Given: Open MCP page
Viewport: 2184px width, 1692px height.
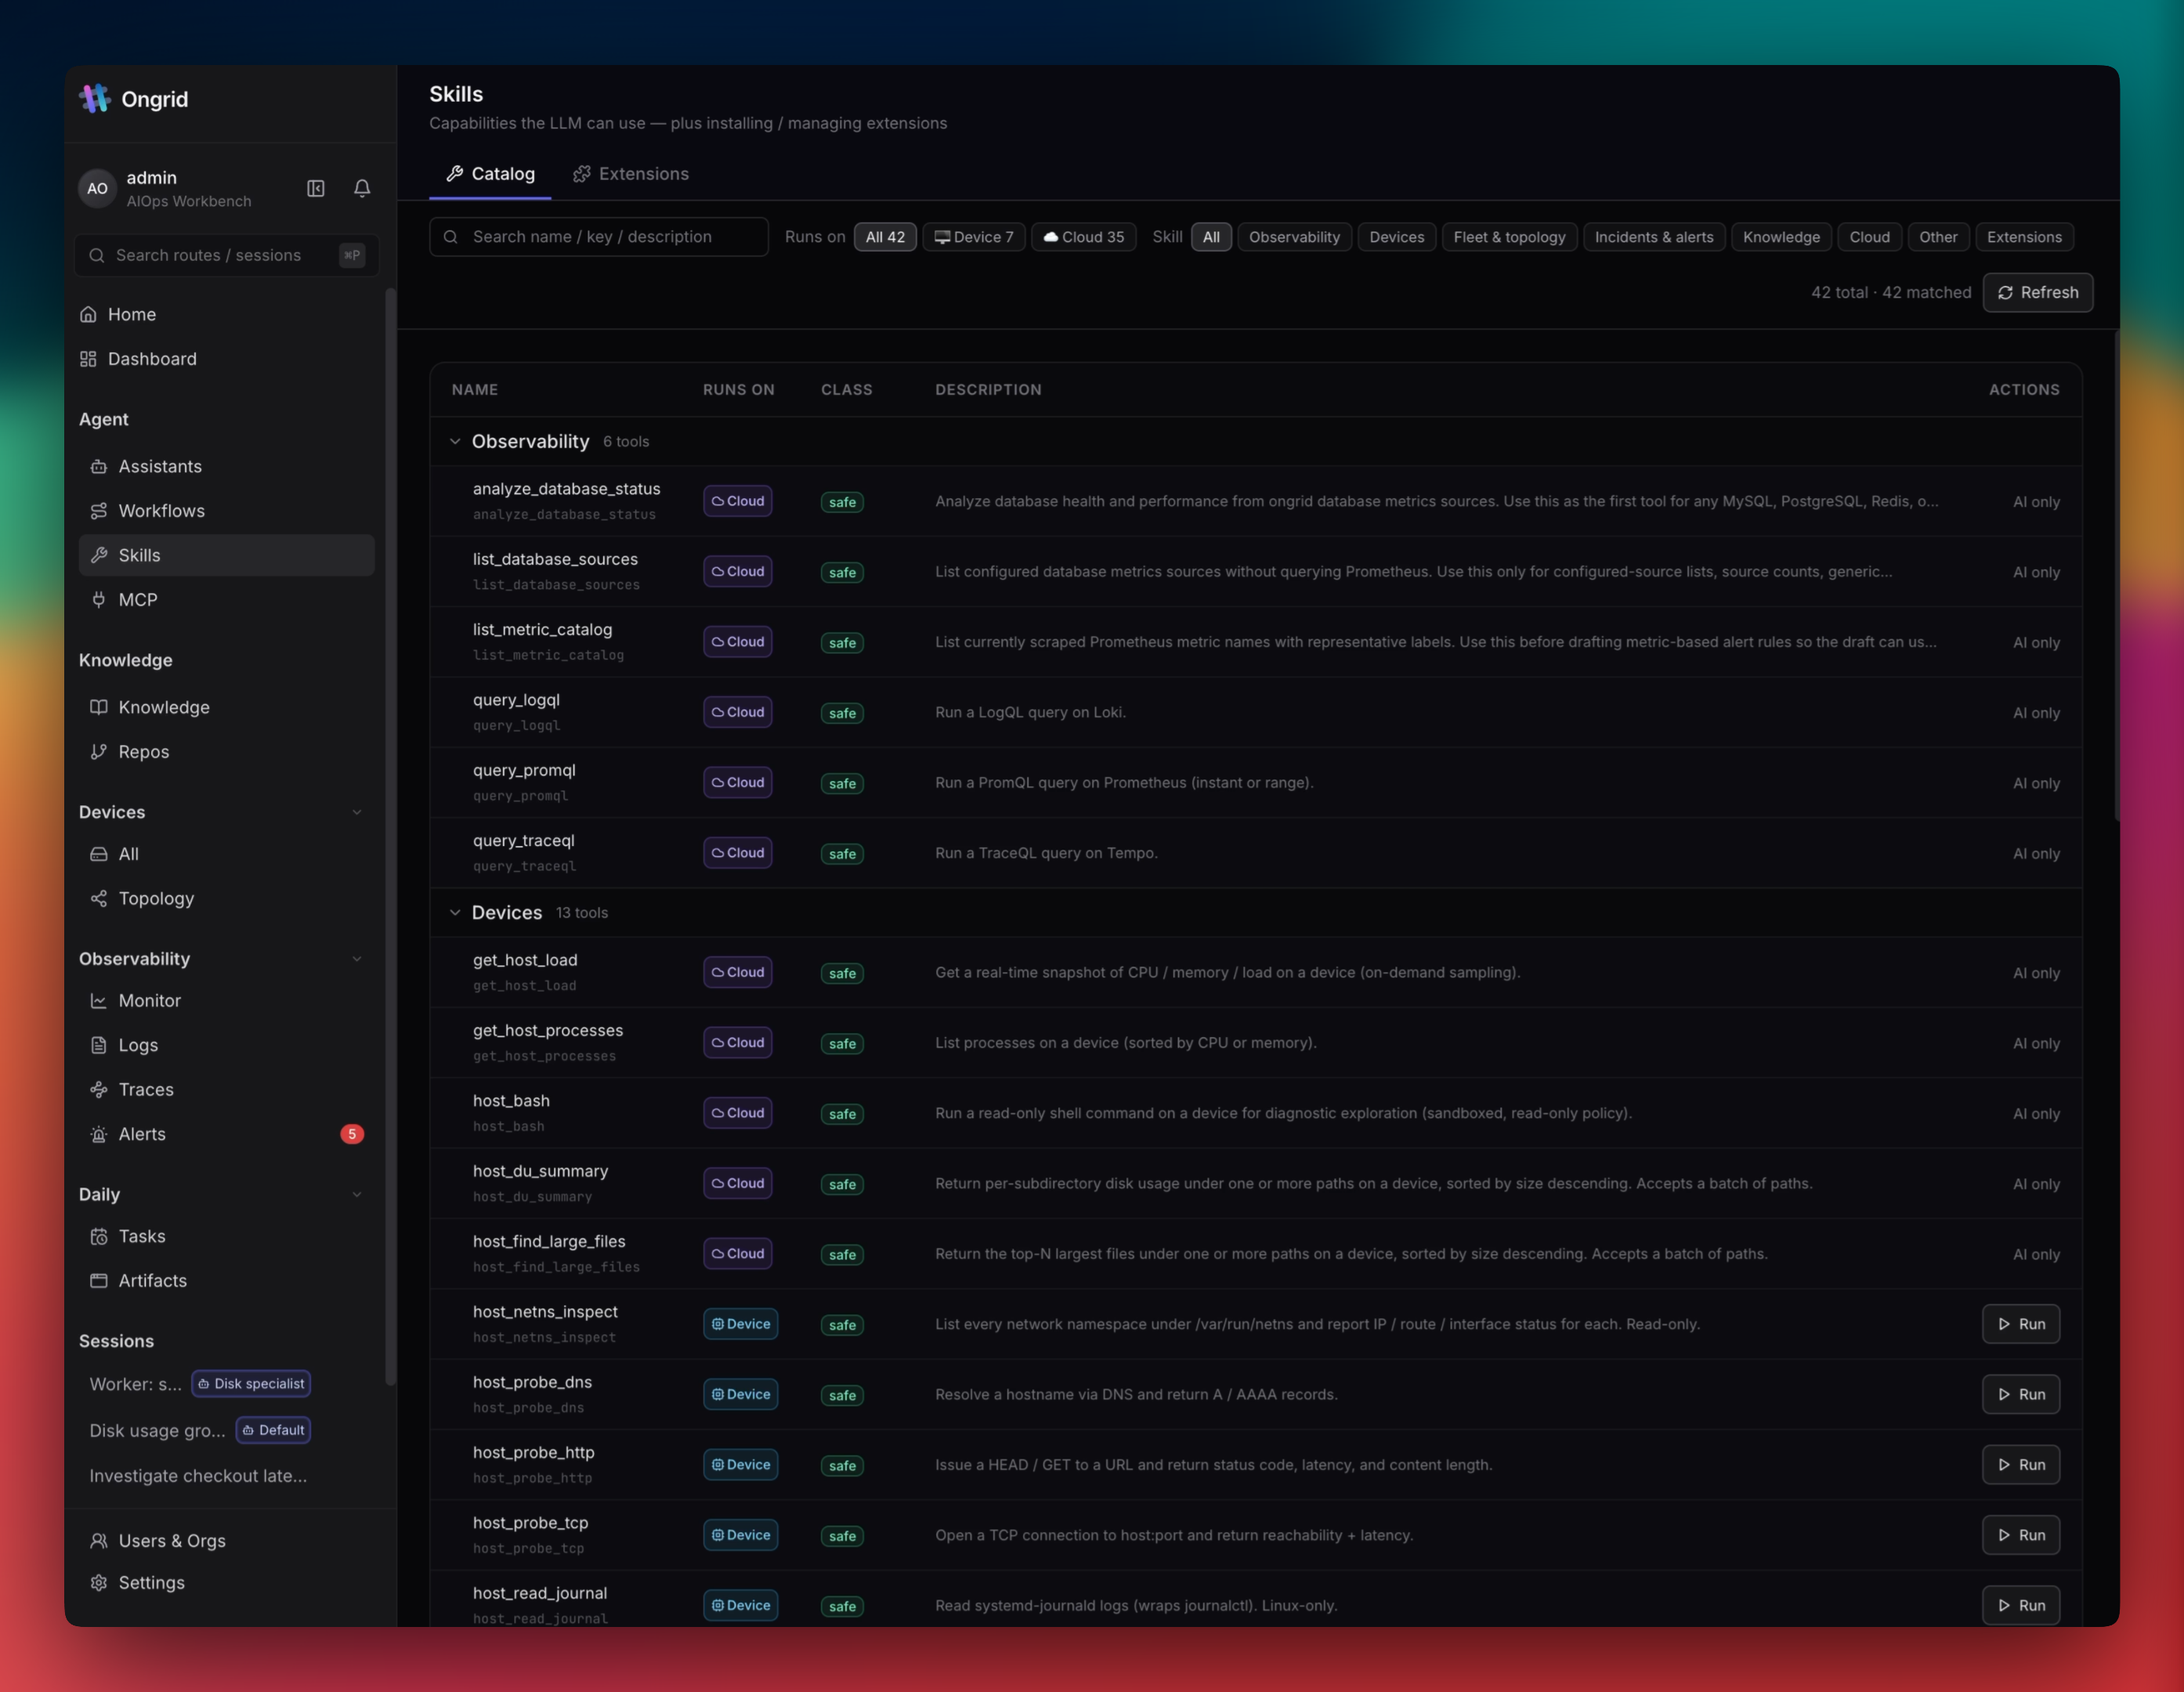Looking at the screenshot, I should tap(226, 600).
